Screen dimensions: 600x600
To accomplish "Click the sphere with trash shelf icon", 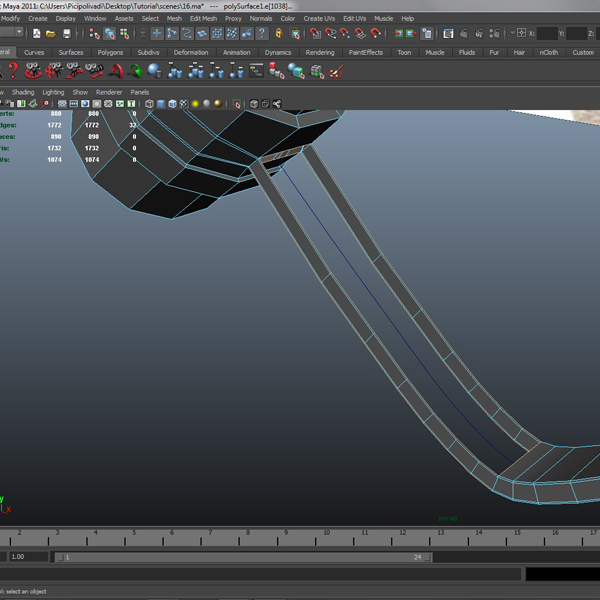I will [x=155, y=71].
